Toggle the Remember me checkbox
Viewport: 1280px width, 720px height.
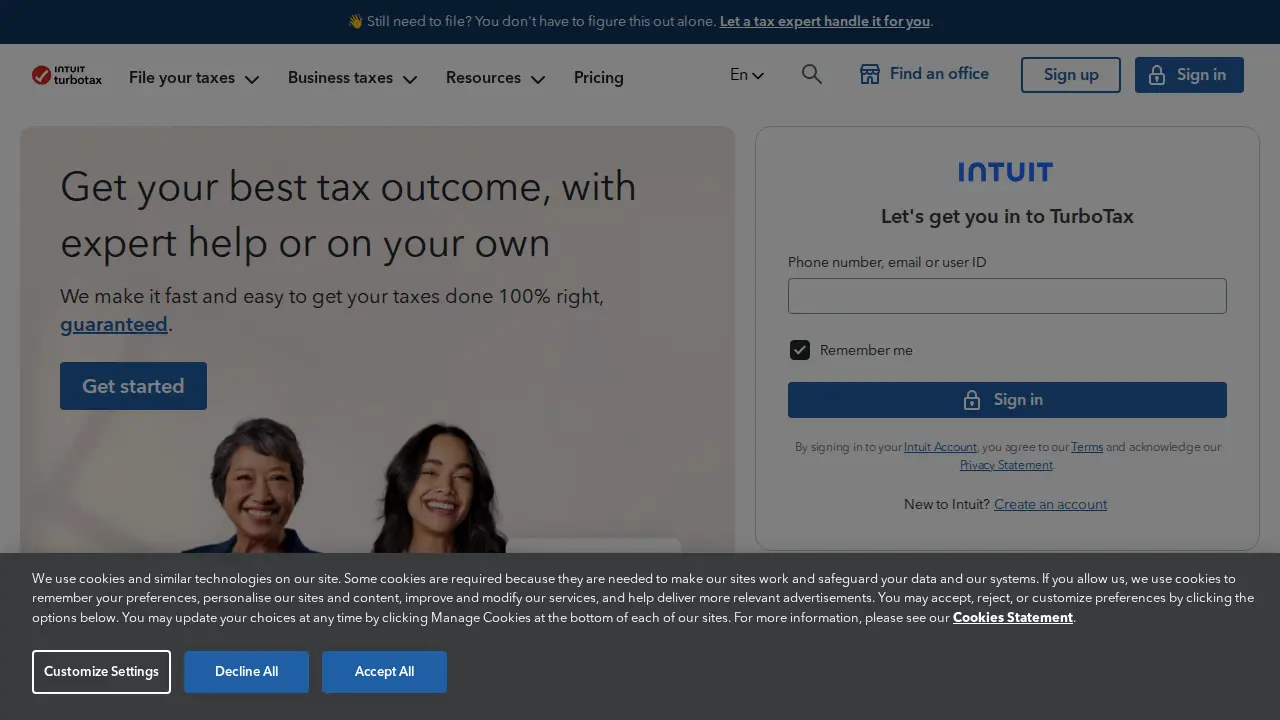click(799, 350)
